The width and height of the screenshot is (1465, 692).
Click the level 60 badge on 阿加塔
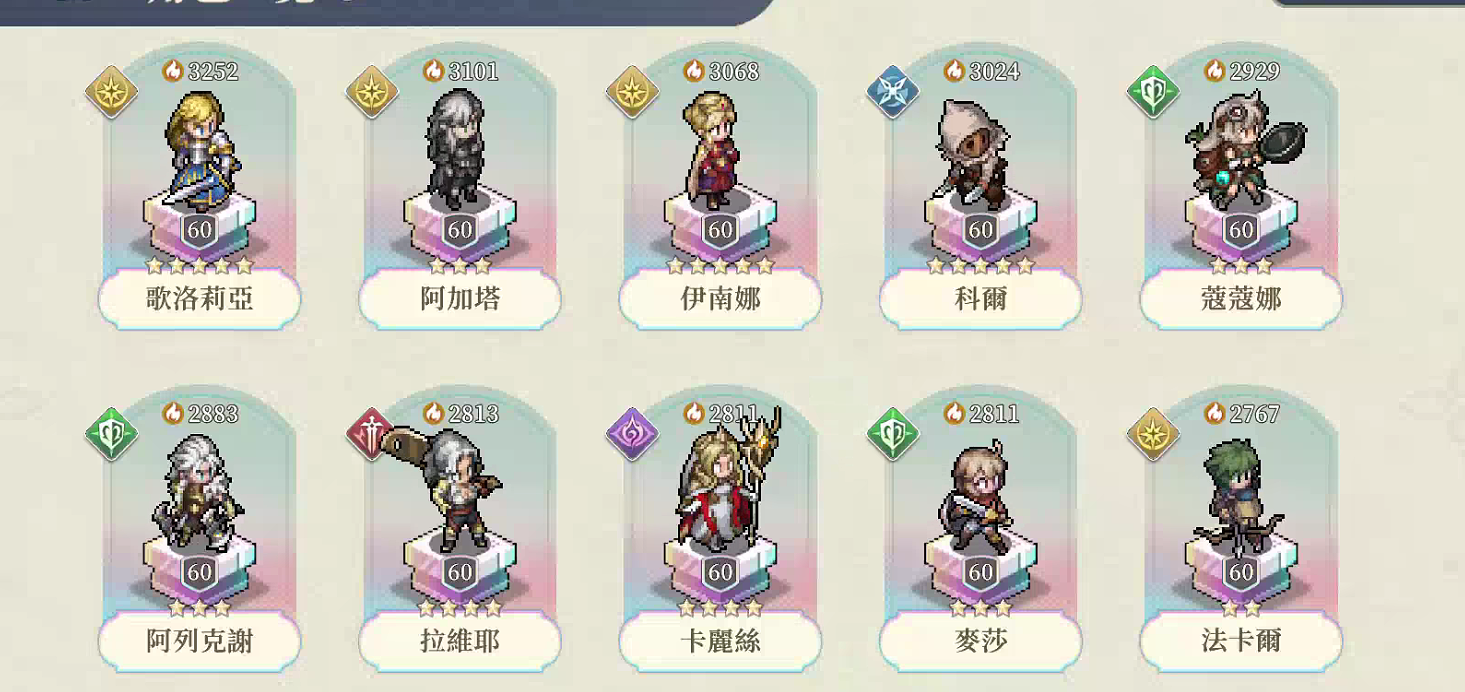click(460, 230)
